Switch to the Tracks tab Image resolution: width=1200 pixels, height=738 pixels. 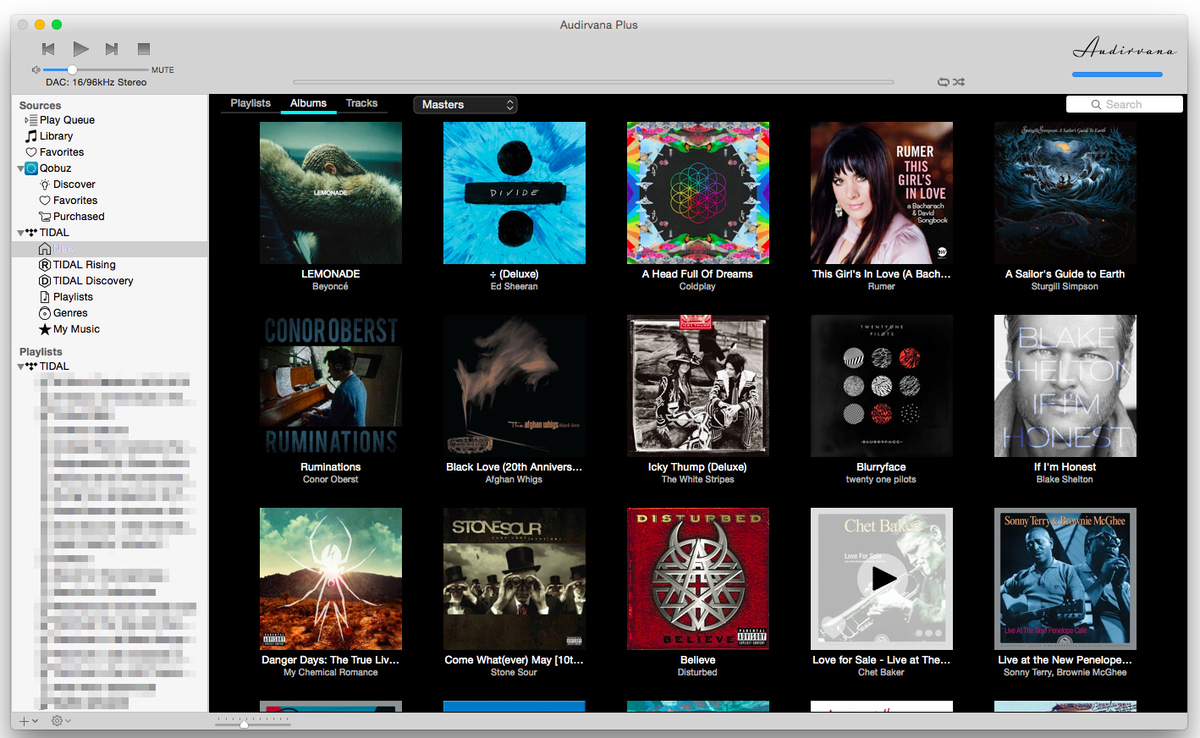(362, 103)
